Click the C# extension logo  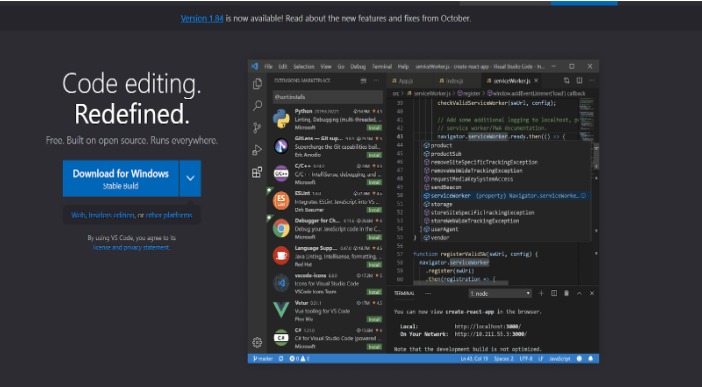pyautogui.click(x=281, y=337)
